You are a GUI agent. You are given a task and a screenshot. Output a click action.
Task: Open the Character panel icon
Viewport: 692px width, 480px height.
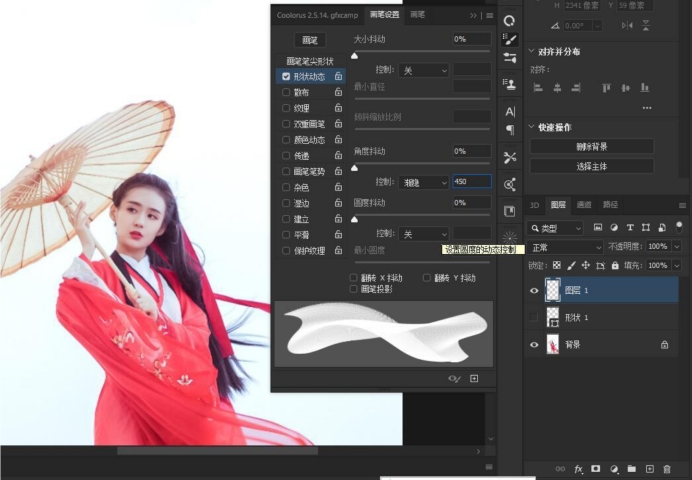coord(510,112)
